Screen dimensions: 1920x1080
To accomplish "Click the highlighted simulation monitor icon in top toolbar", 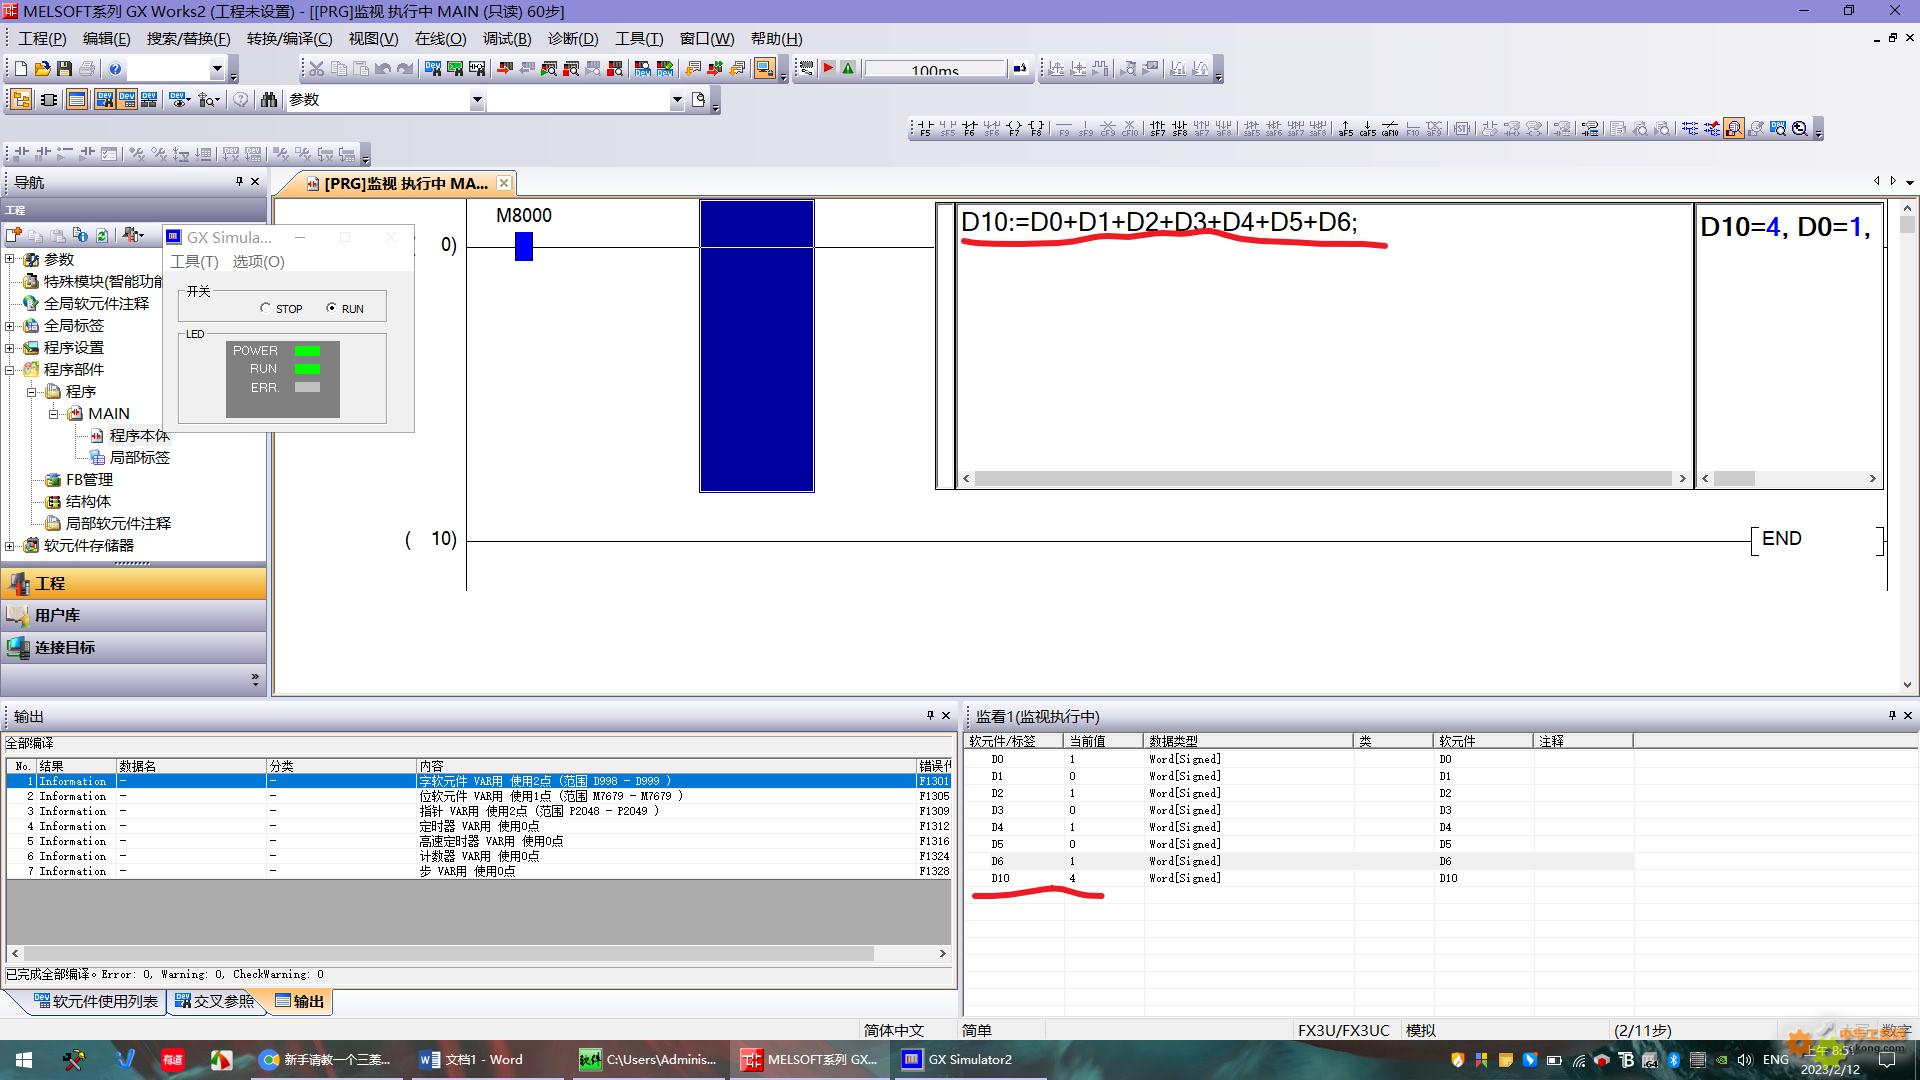I will tap(765, 69).
